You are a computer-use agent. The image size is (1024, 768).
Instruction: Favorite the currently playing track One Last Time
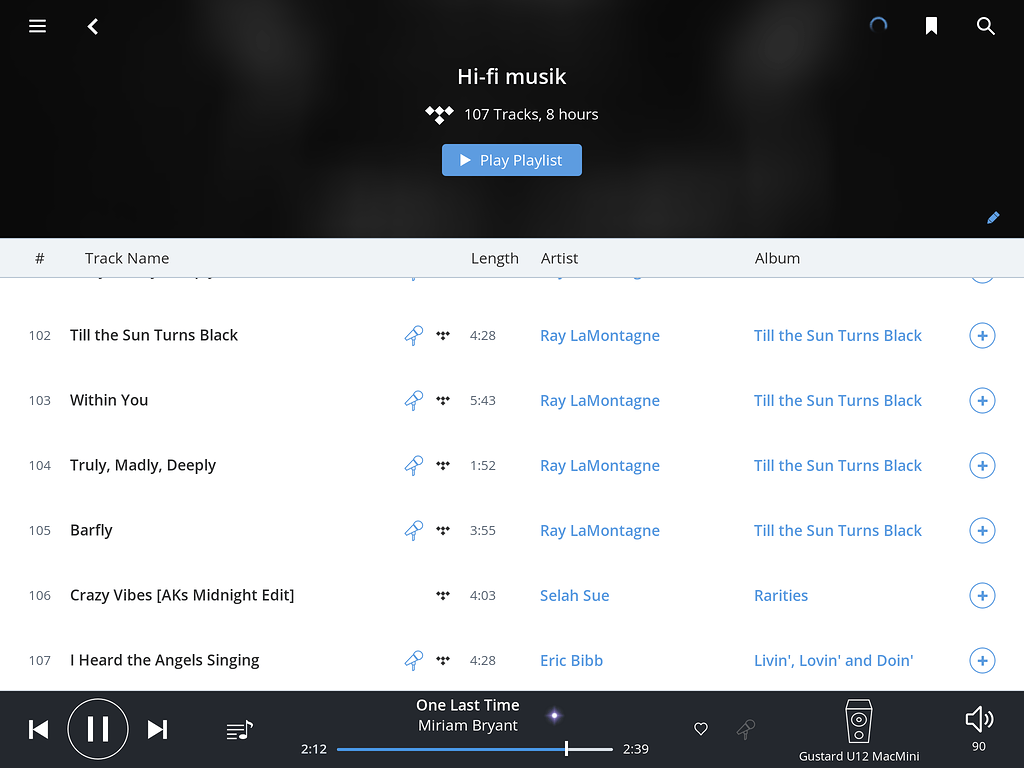(701, 729)
